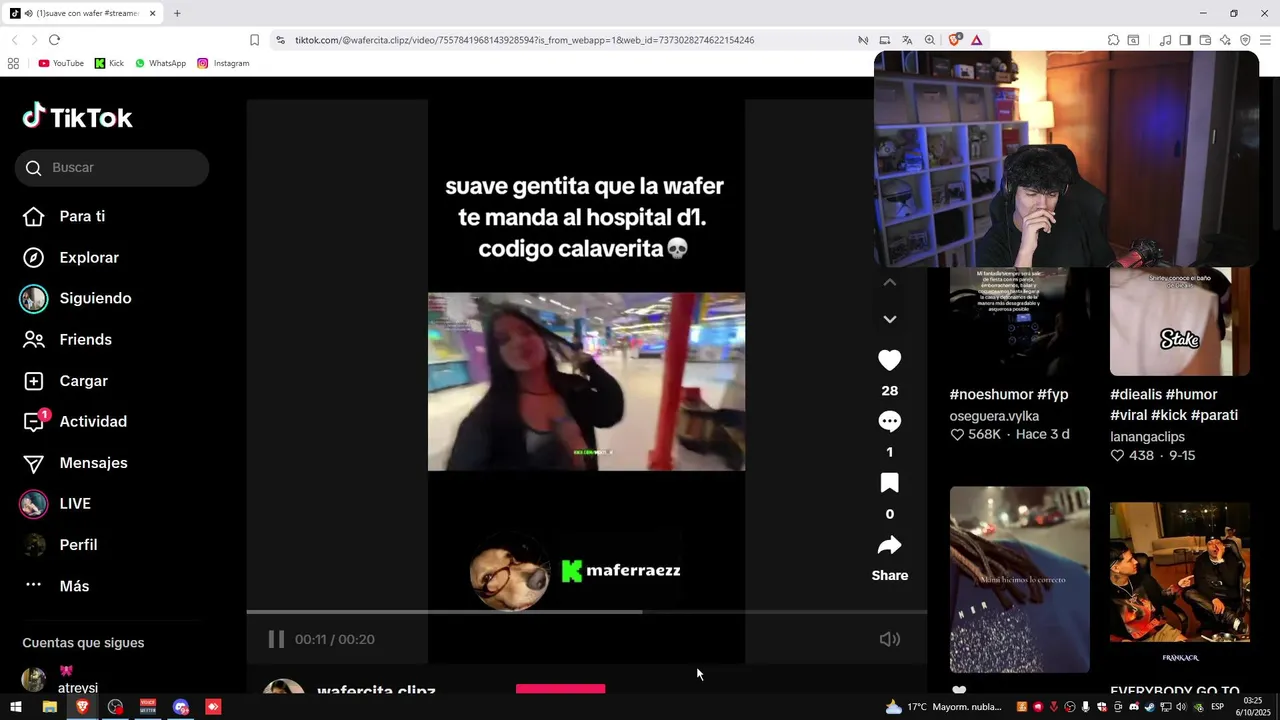Seek along the video progress bar
This screenshot has height=720, width=1280.
[x=586, y=611]
